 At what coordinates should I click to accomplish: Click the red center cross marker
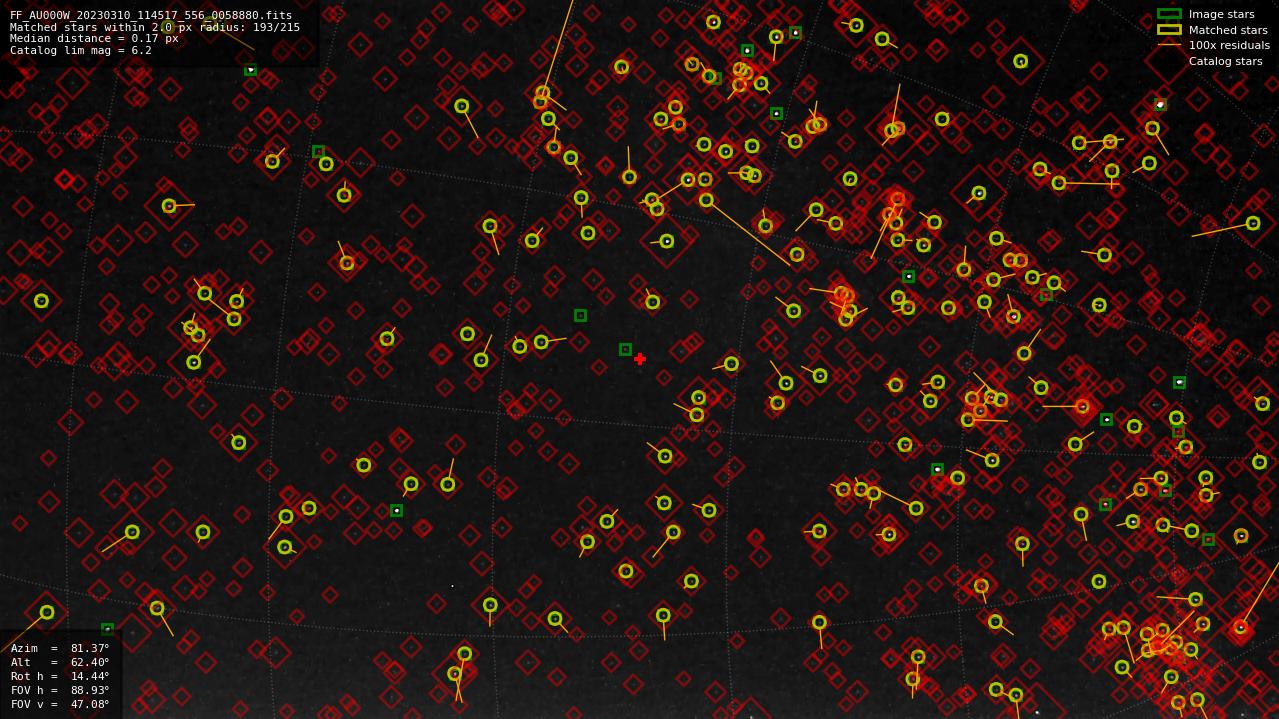click(x=640, y=359)
